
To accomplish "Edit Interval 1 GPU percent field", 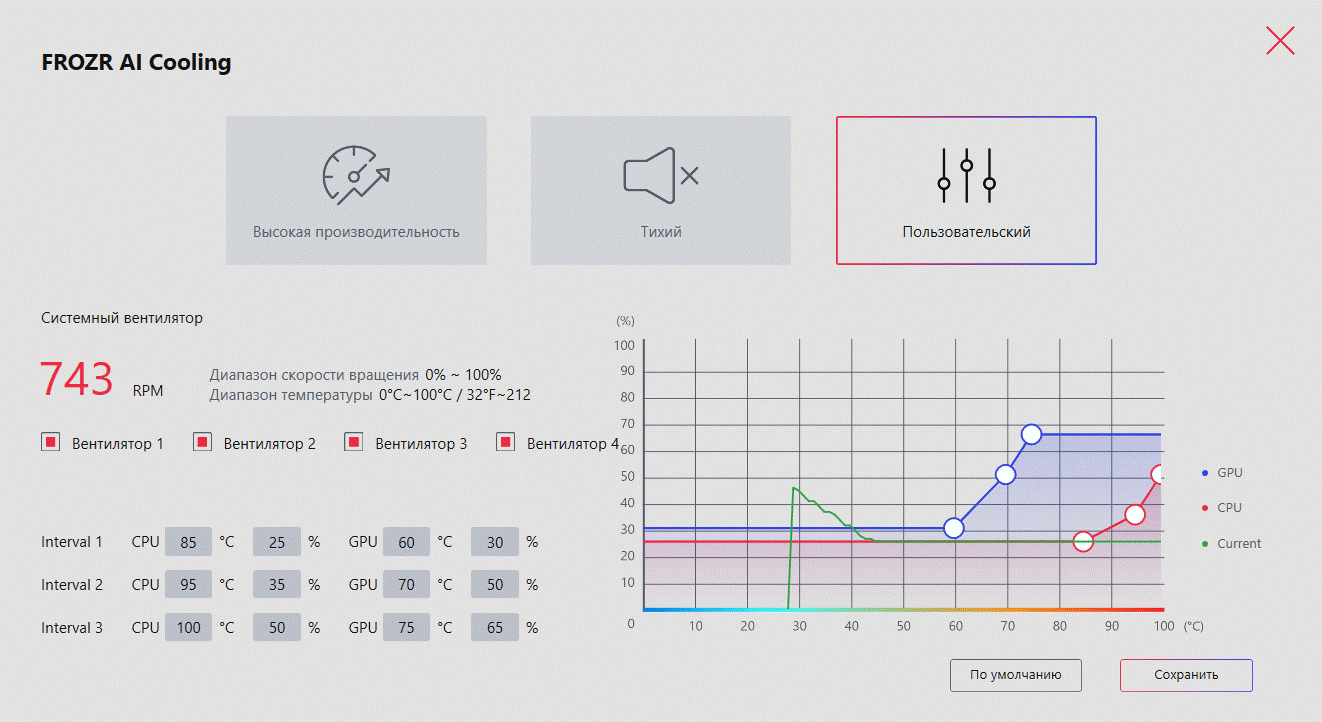I will tap(495, 542).
